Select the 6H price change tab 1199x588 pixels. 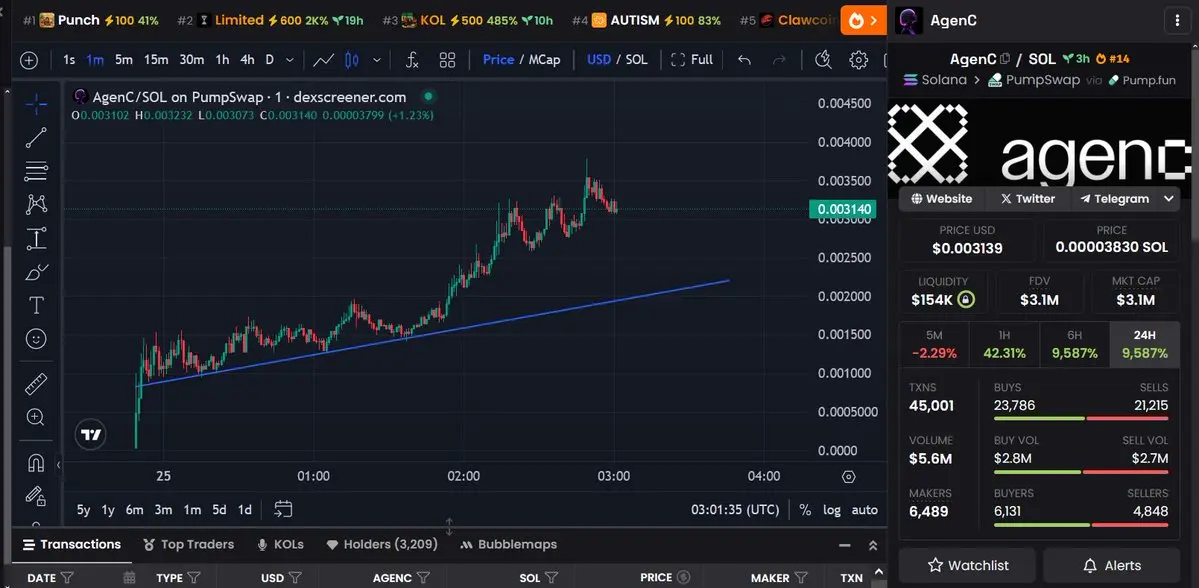[1074, 345]
